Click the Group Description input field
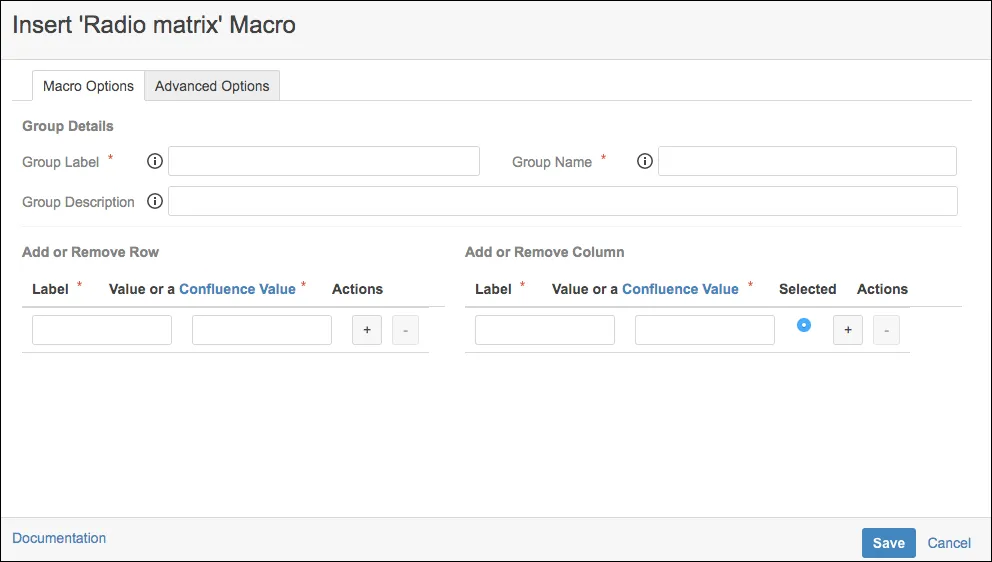 [x=562, y=201]
